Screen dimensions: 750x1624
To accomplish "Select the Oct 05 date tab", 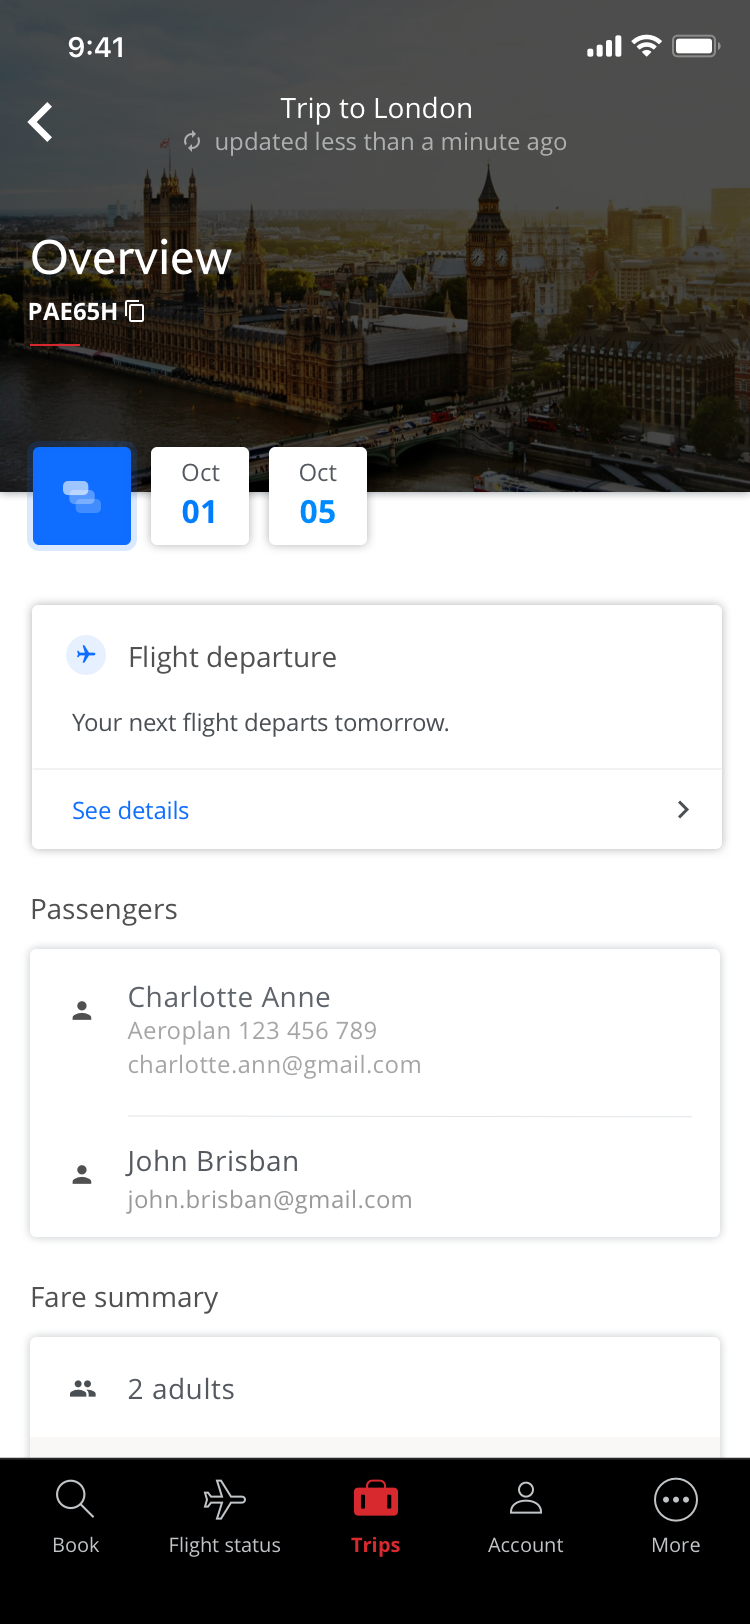I will click(318, 496).
